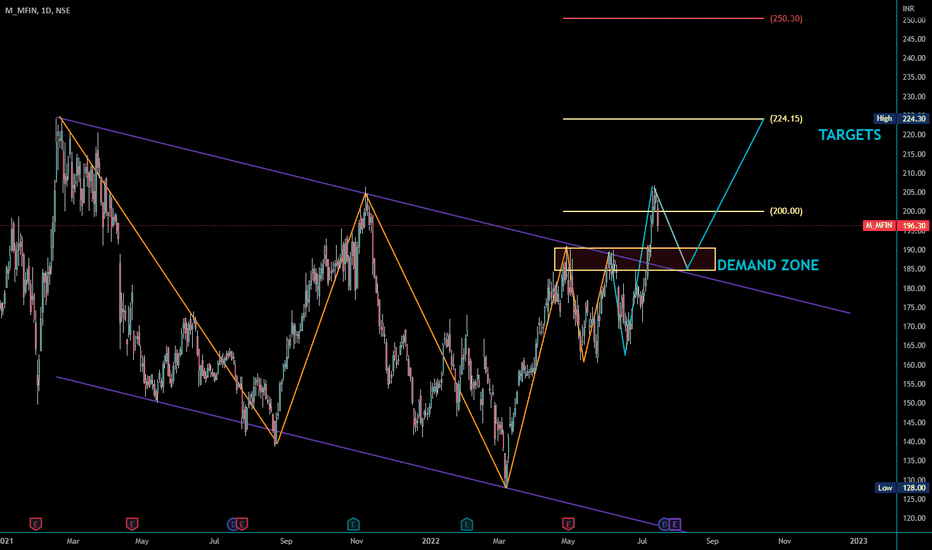
Task: Open the red earnings marker near May 2022
Action: click(568, 524)
